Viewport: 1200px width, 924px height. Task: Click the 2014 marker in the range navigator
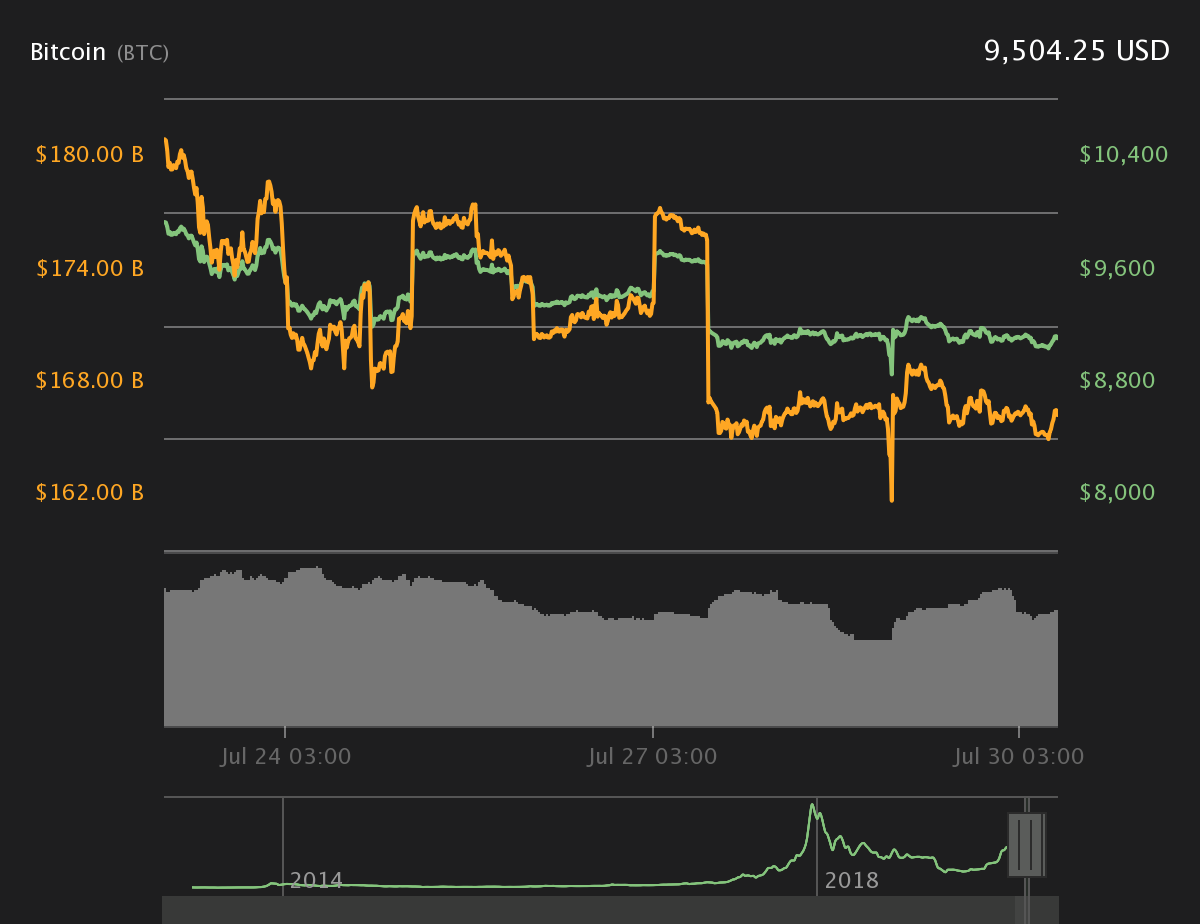(316, 881)
